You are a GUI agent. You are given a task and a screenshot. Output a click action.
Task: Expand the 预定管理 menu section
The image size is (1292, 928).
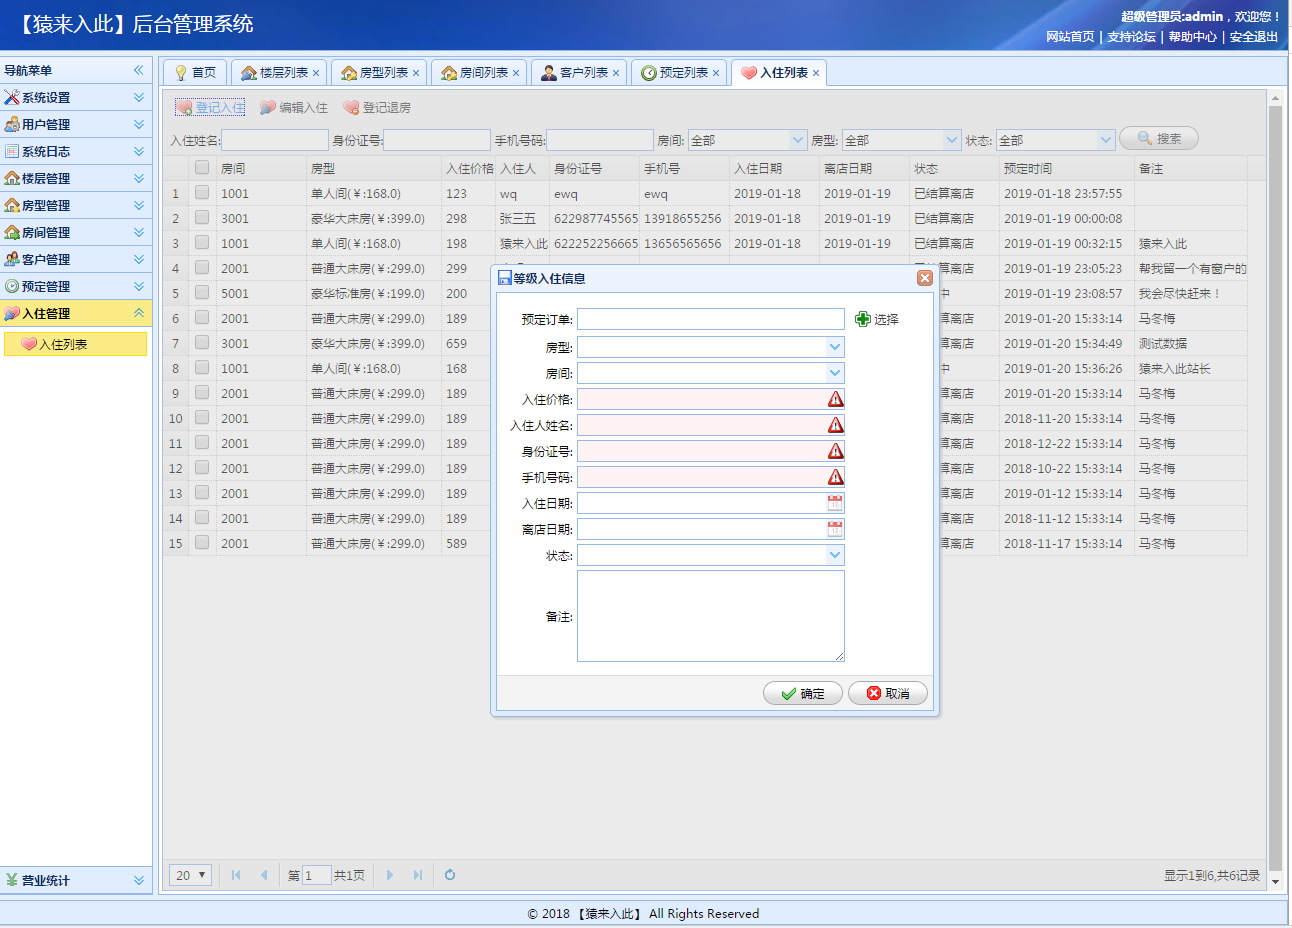coord(139,286)
